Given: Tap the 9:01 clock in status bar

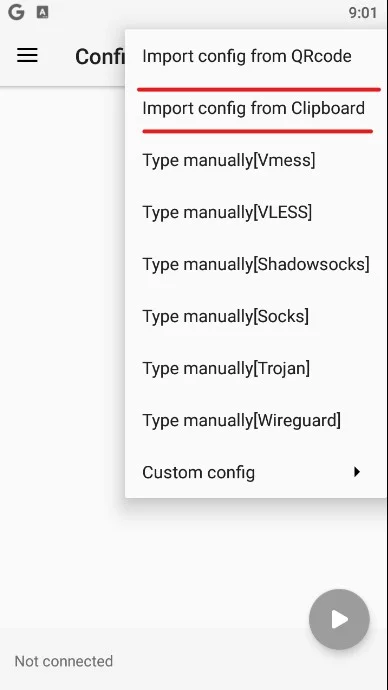Looking at the screenshot, I should pyautogui.click(x=362, y=13).
